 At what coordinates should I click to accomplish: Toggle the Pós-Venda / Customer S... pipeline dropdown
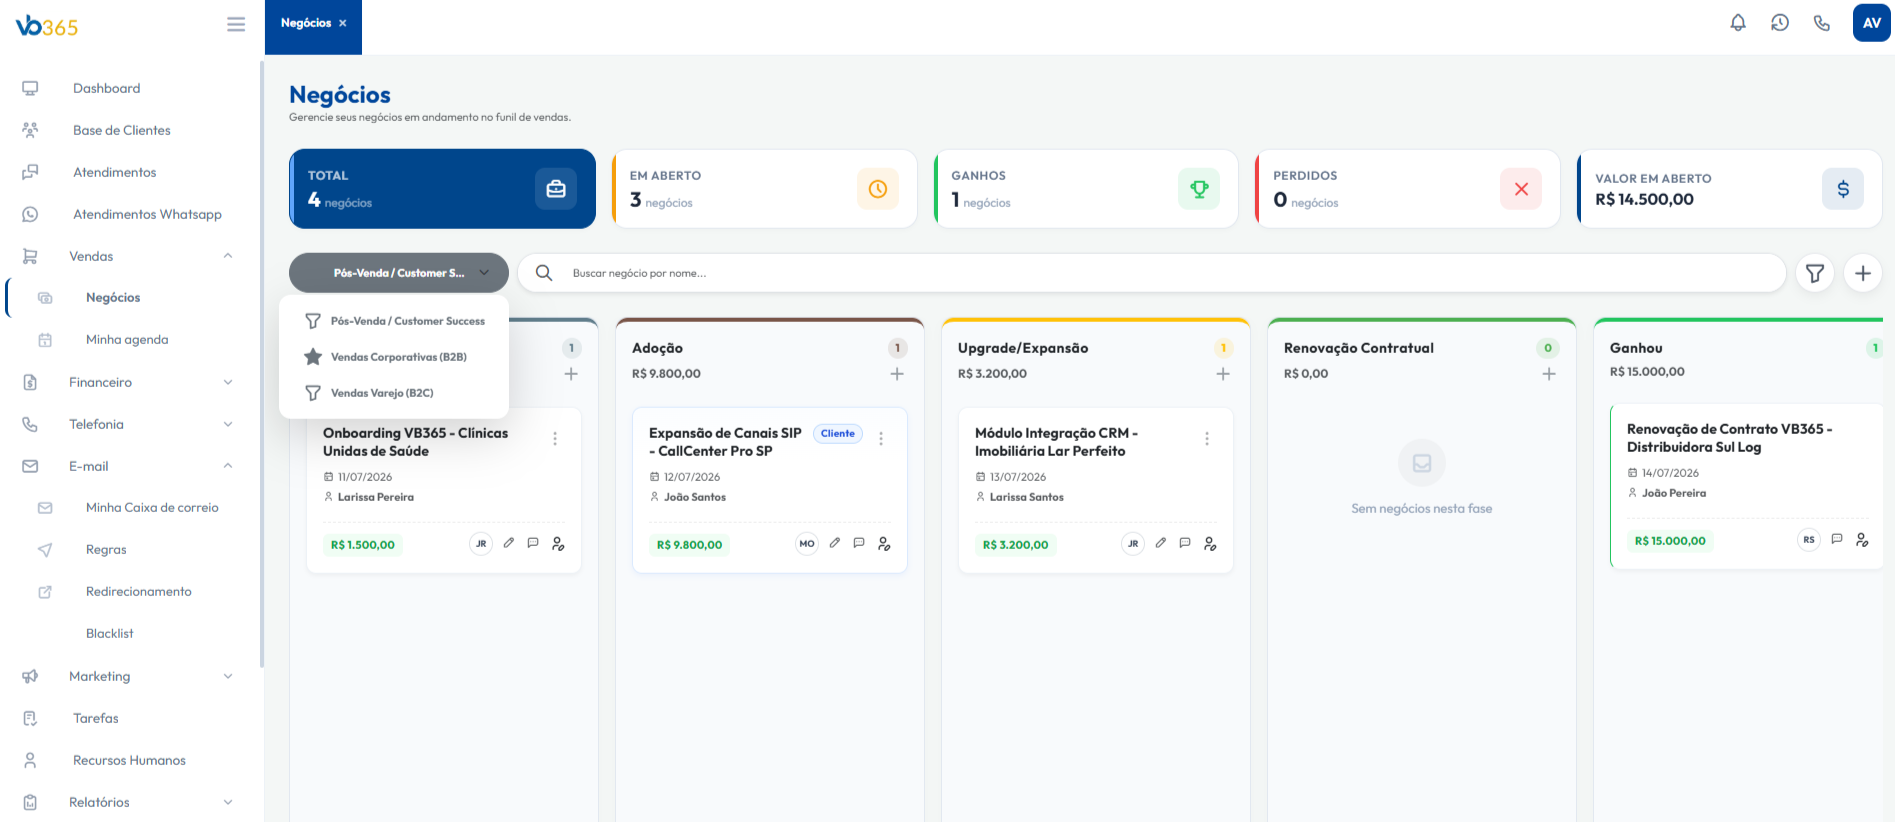[399, 273]
